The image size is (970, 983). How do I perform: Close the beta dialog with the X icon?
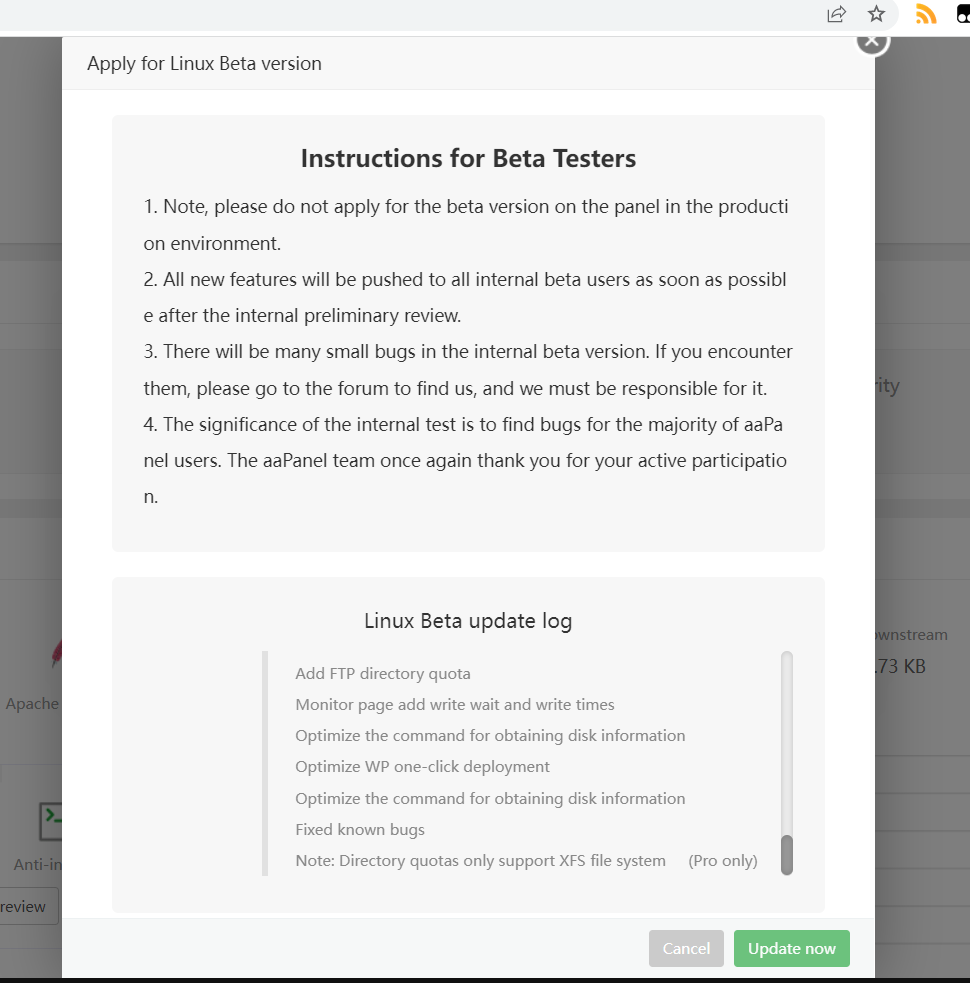pyautogui.click(x=873, y=41)
